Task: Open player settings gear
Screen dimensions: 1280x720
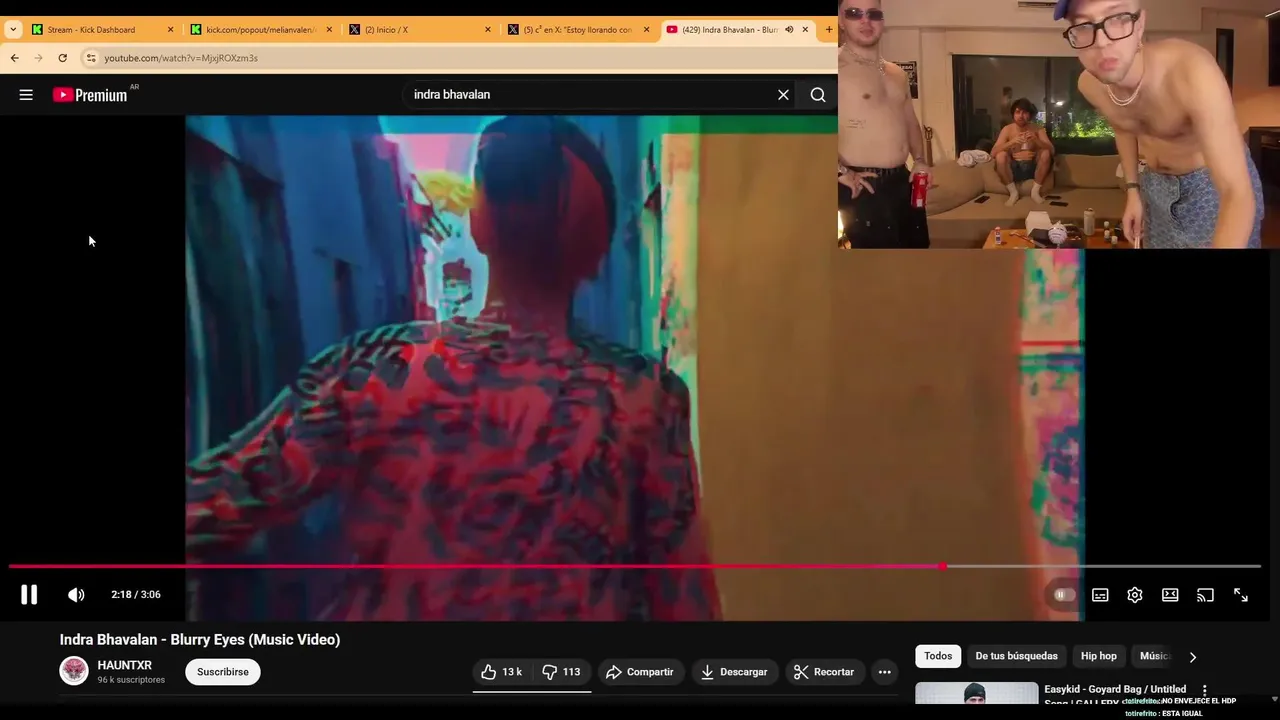Action: coord(1135,595)
